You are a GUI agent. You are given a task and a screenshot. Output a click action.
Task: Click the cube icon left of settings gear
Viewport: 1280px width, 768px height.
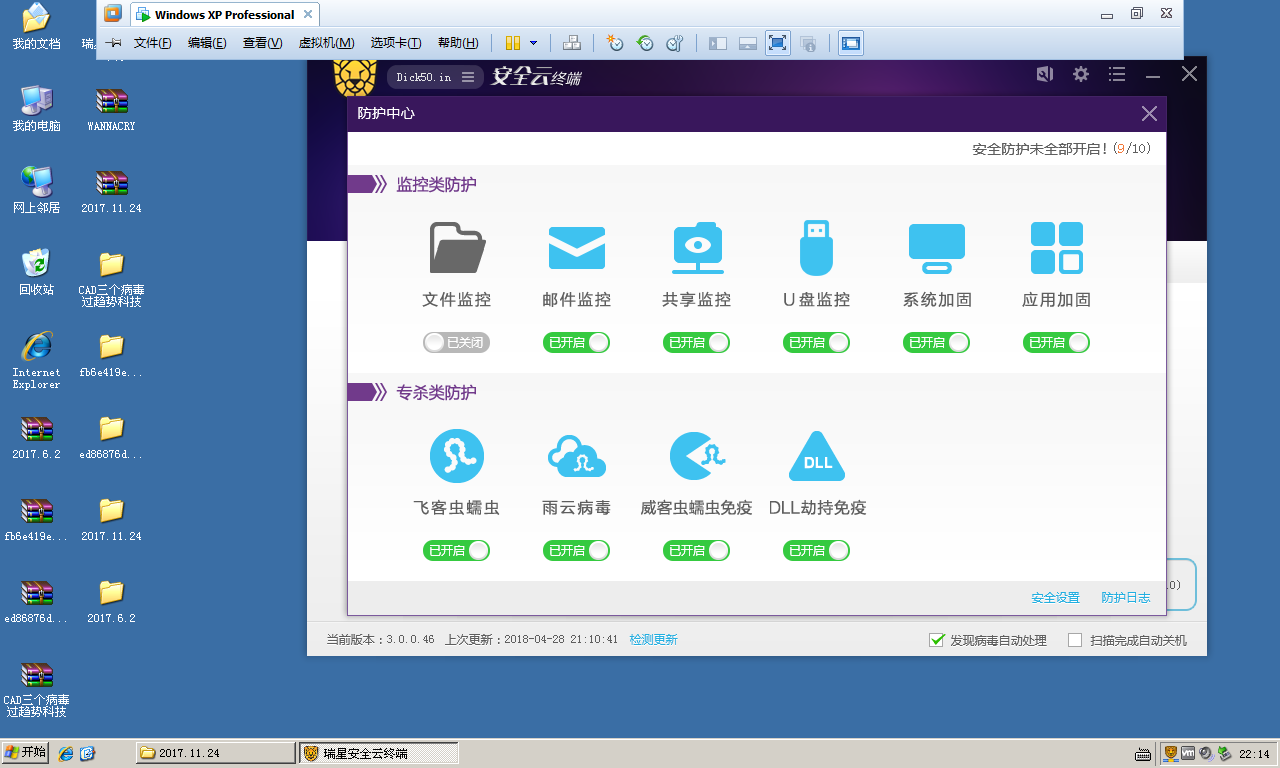click(1045, 74)
